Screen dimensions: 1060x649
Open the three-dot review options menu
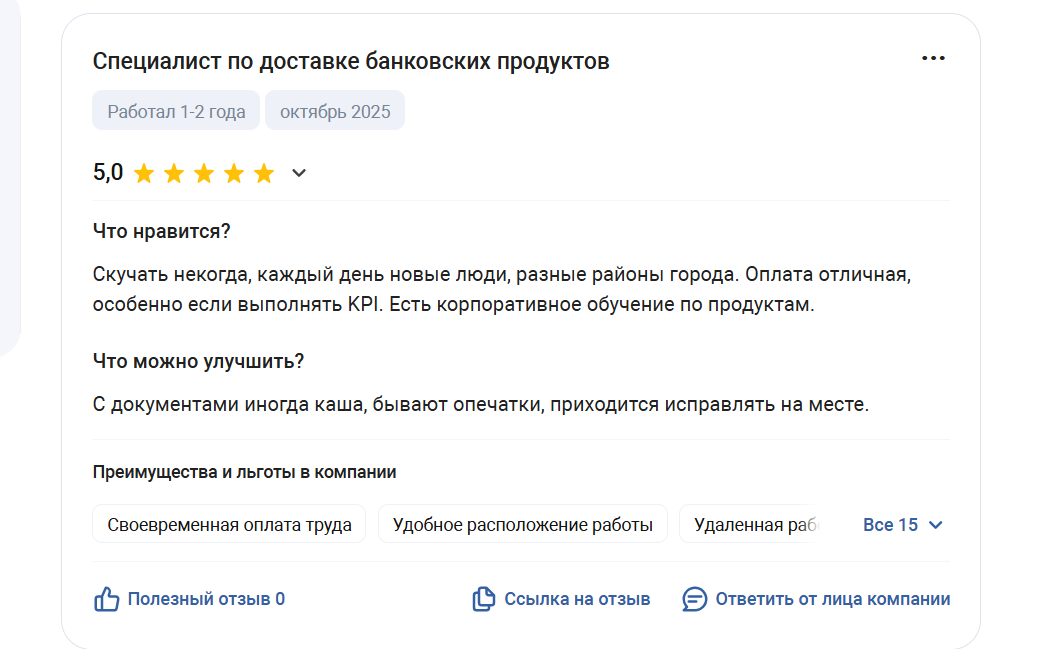[x=933, y=59]
